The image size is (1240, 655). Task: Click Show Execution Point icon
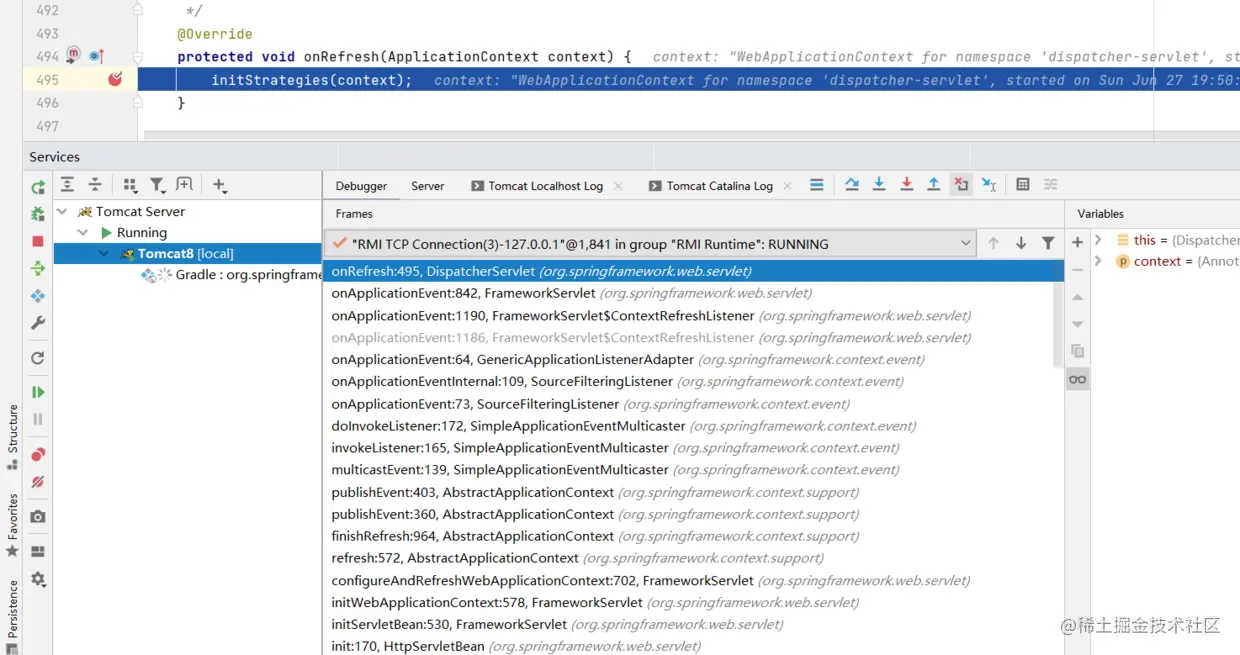[817, 185]
